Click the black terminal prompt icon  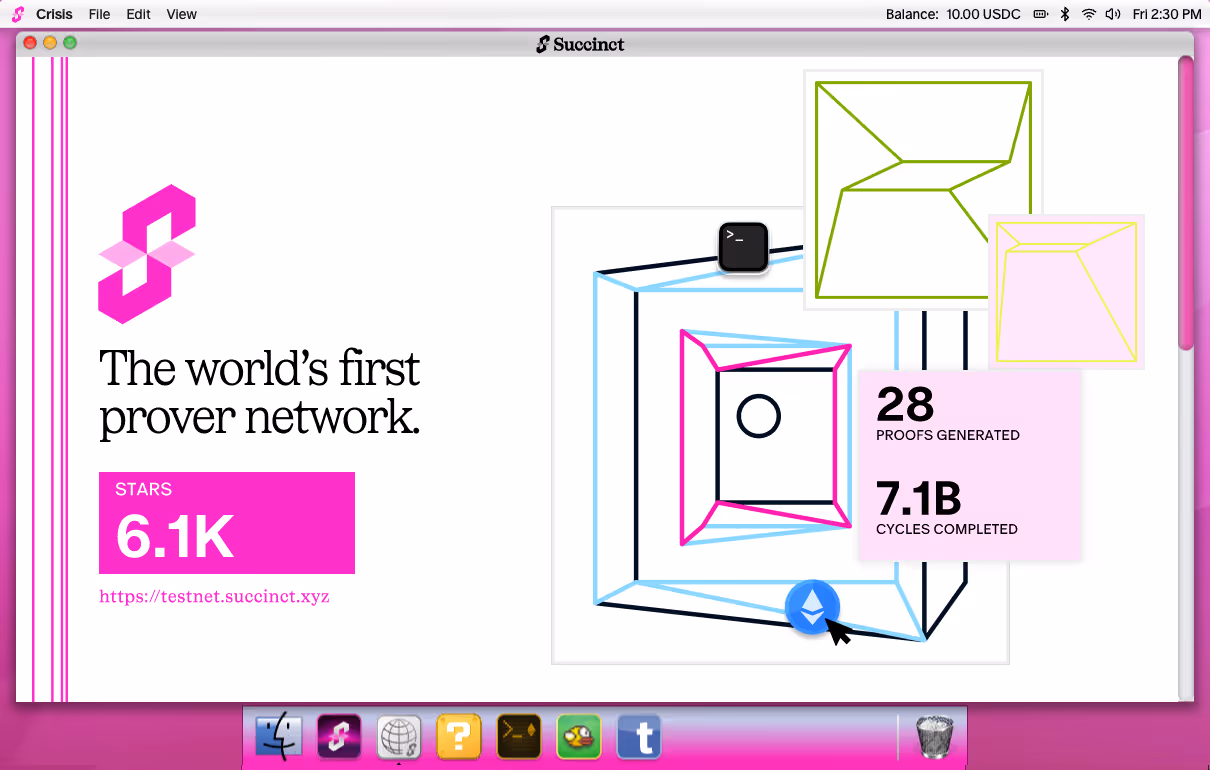(x=743, y=247)
